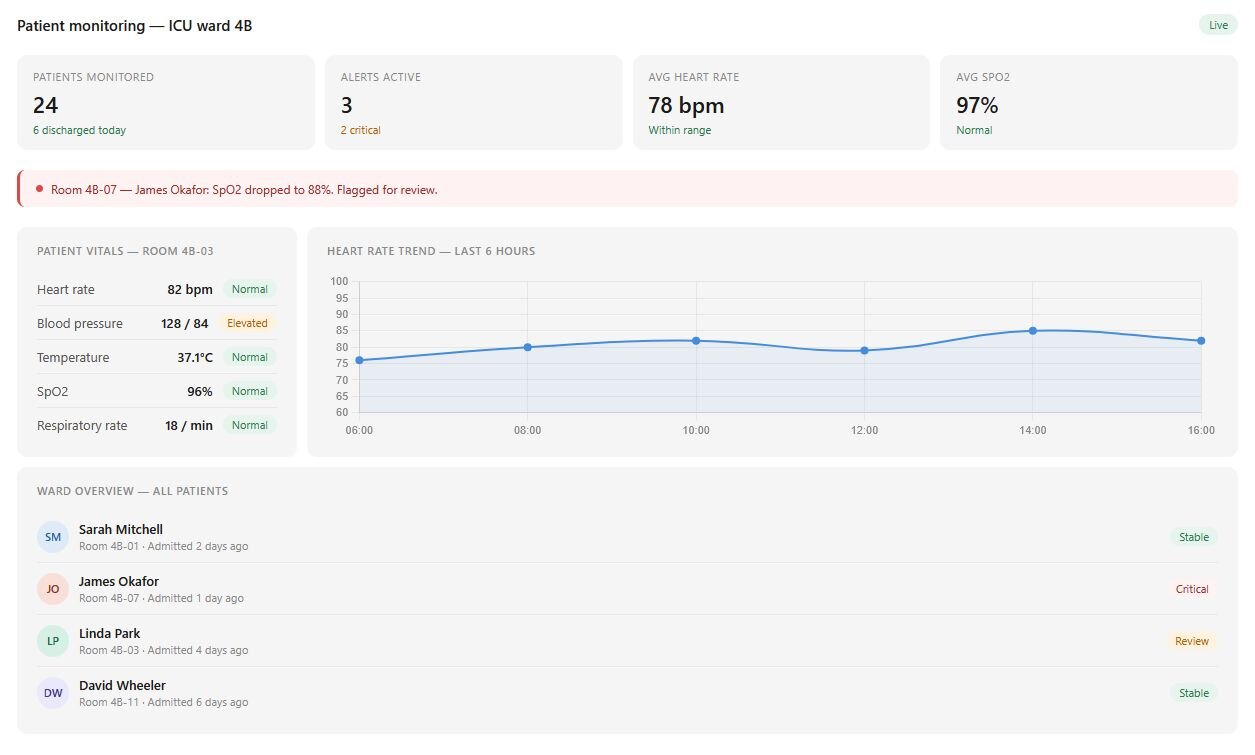Click the Normal badge for Respiratory rate
Viewport: 1255px width, 755px height.
coord(250,425)
